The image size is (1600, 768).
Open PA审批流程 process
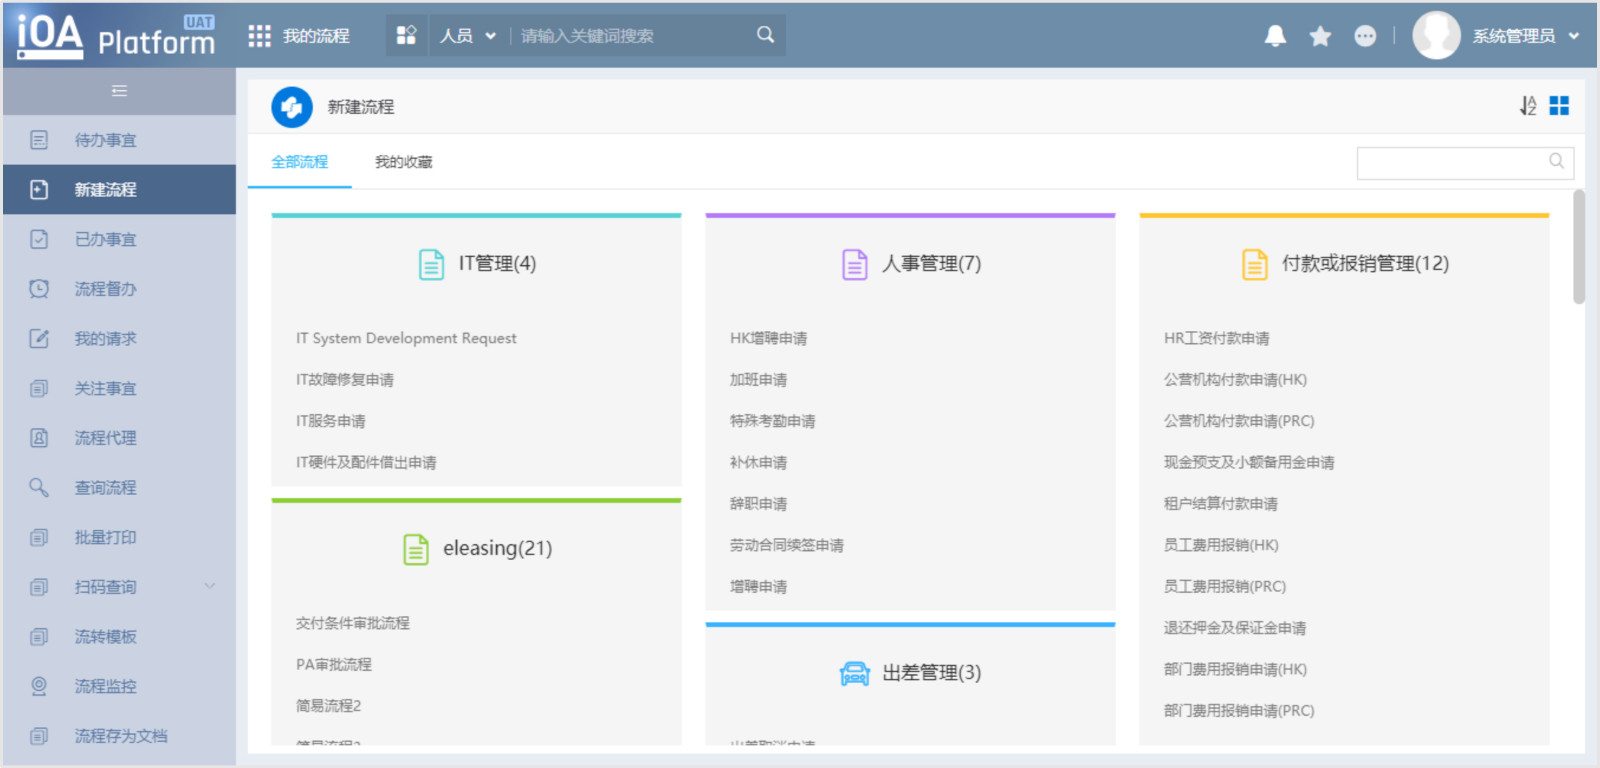(x=334, y=664)
